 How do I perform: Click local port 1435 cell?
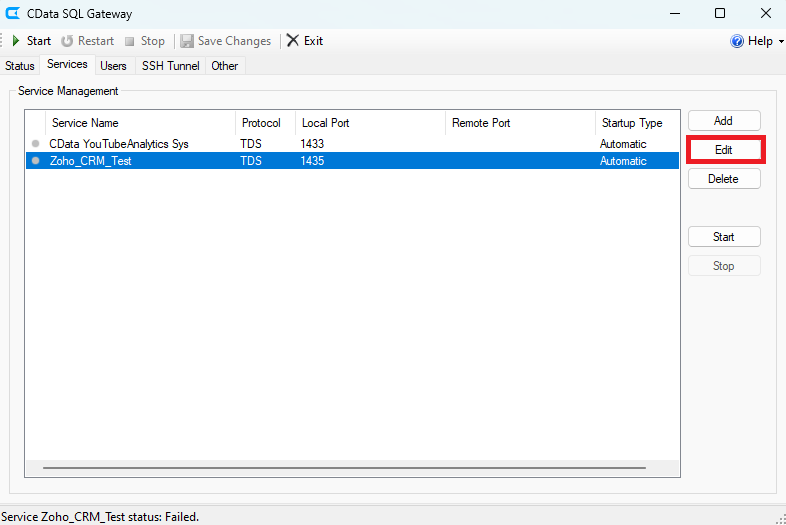point(312,161)
